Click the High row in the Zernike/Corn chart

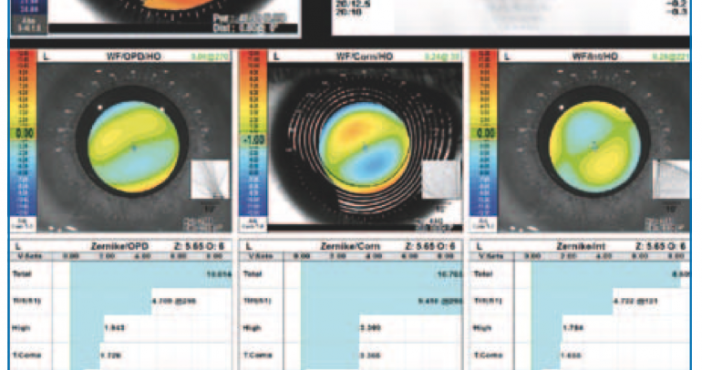point(351,328)
